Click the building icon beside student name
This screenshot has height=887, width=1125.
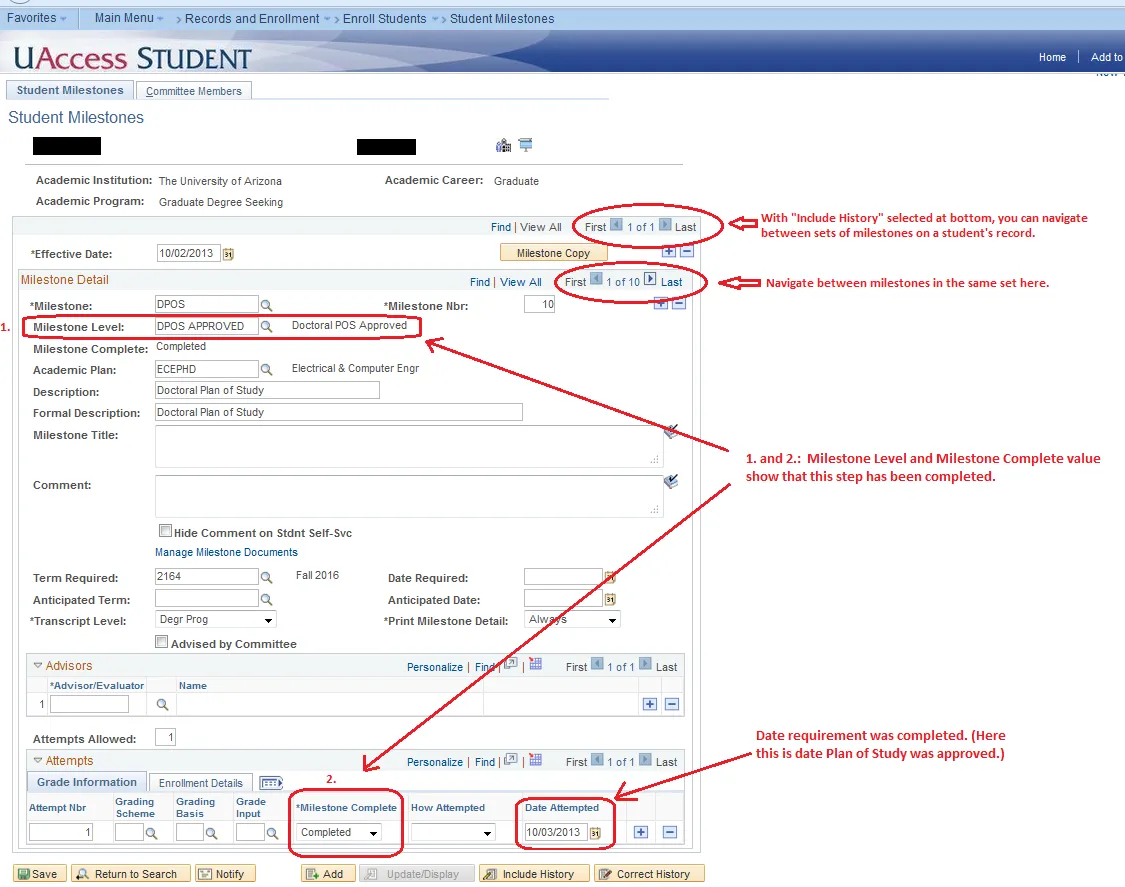pos(504,146)
